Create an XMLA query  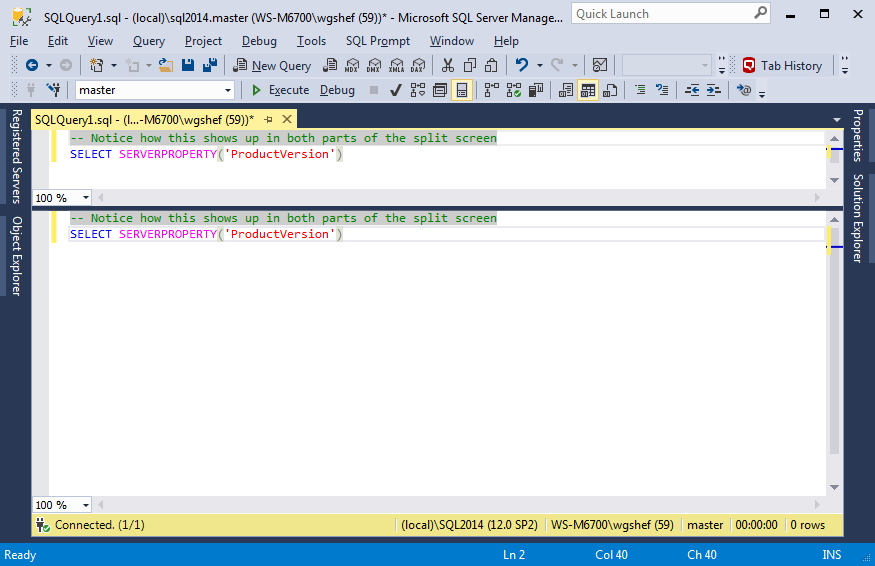(396, 65)
